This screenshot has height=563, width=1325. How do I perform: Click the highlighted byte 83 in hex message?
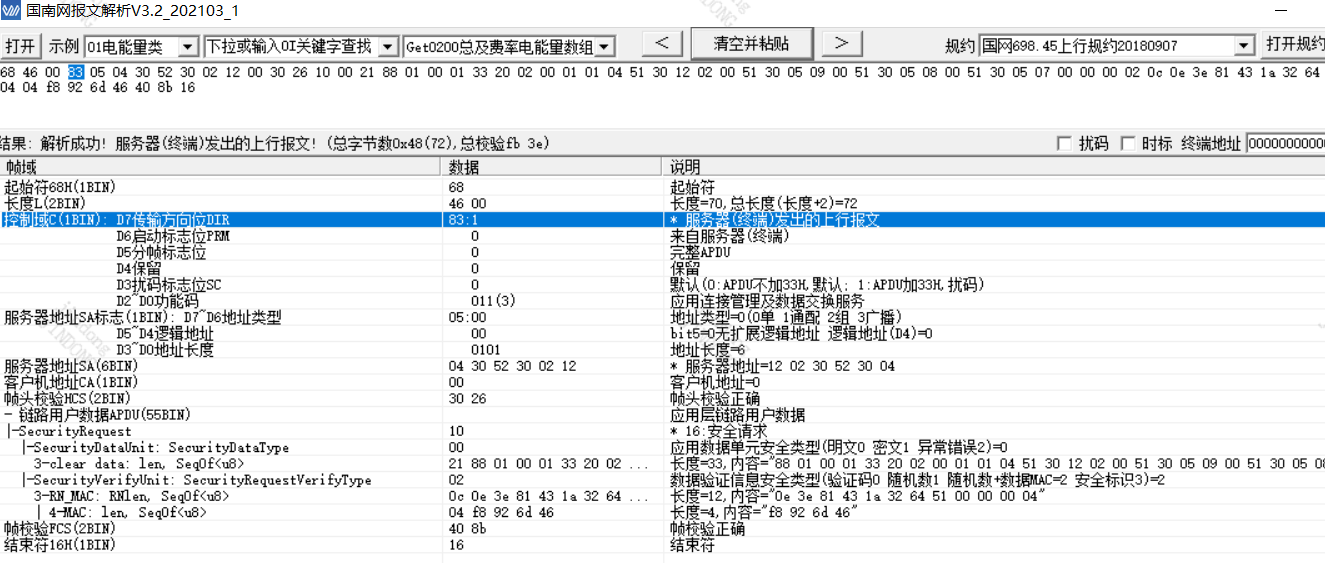(76, 73)
